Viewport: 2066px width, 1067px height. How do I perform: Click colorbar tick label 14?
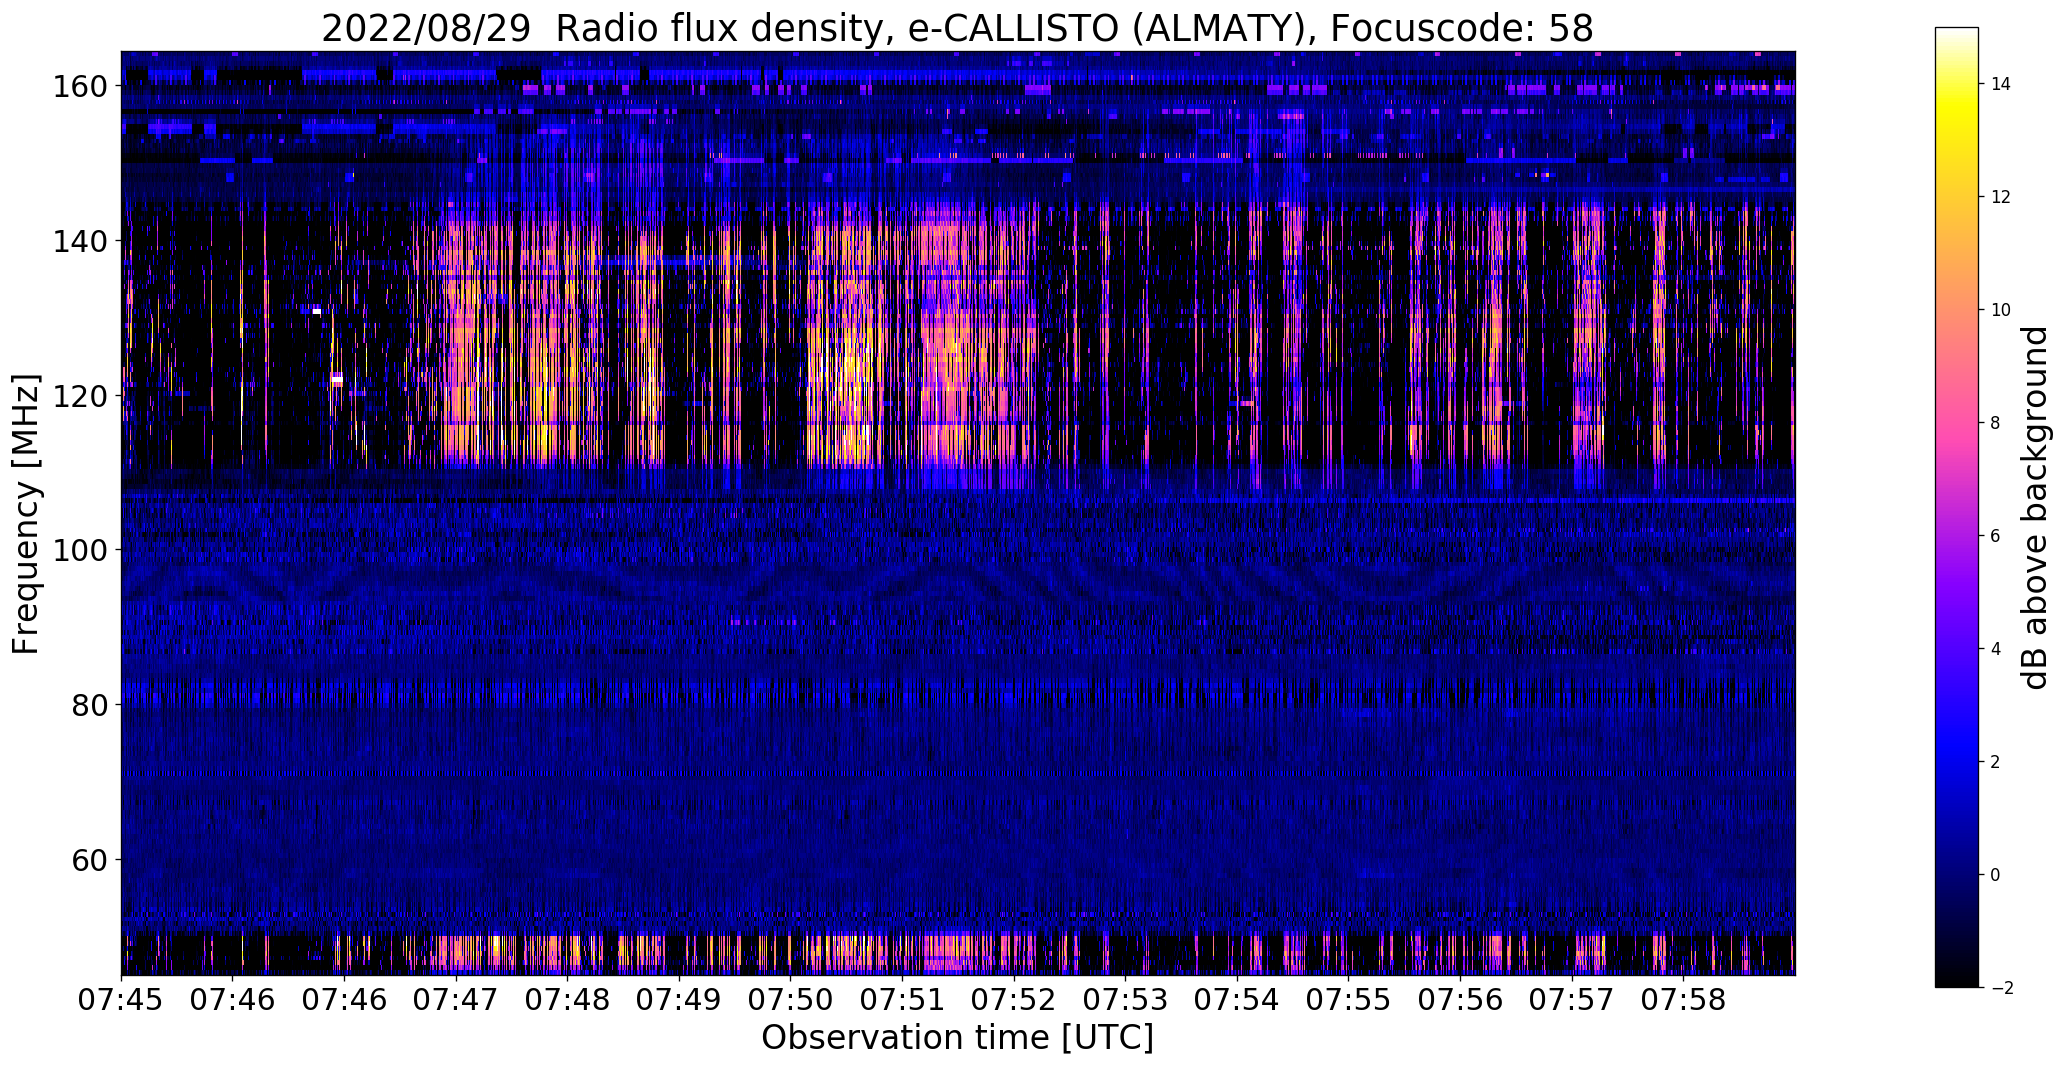click(2001, 84)
